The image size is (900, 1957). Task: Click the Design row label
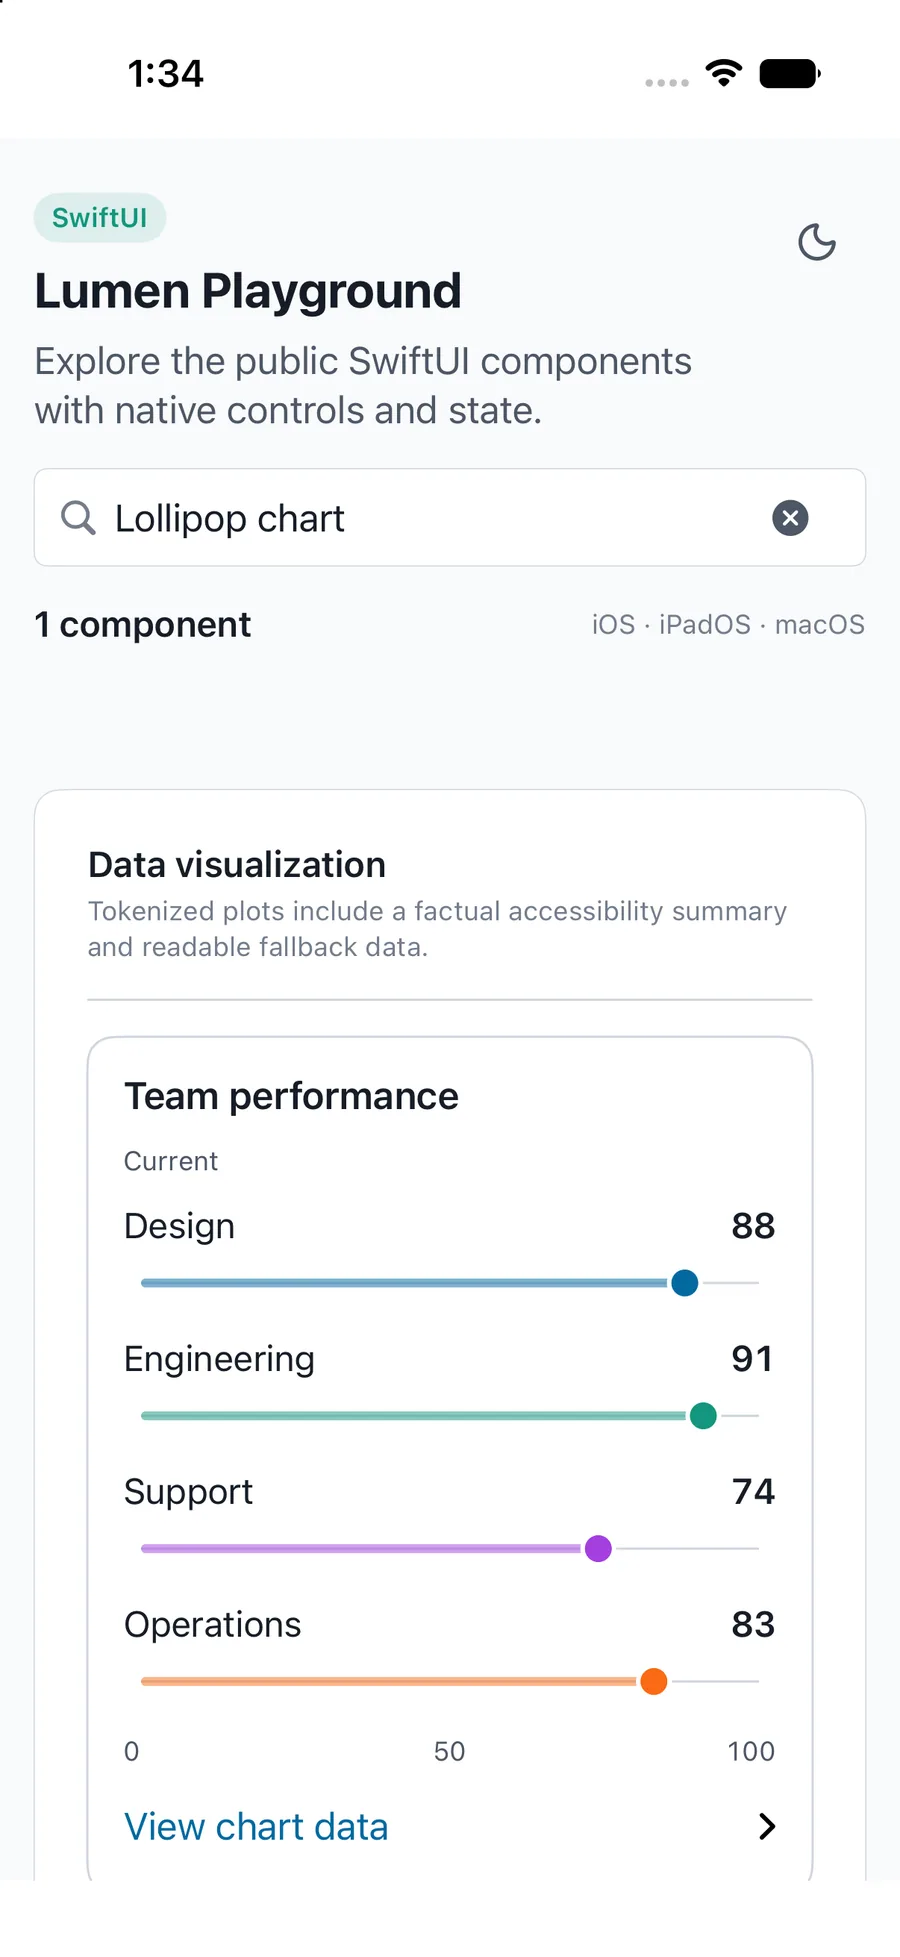click(180, 1227)
